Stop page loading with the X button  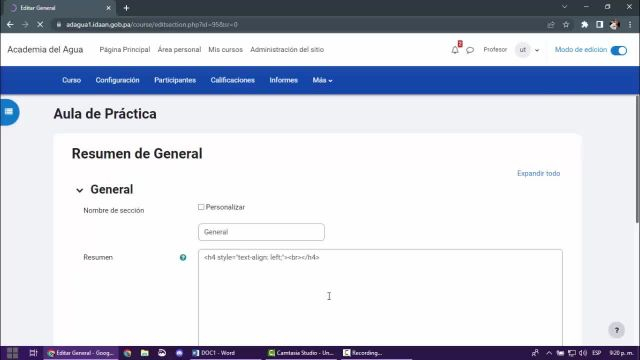pos(40,24)
